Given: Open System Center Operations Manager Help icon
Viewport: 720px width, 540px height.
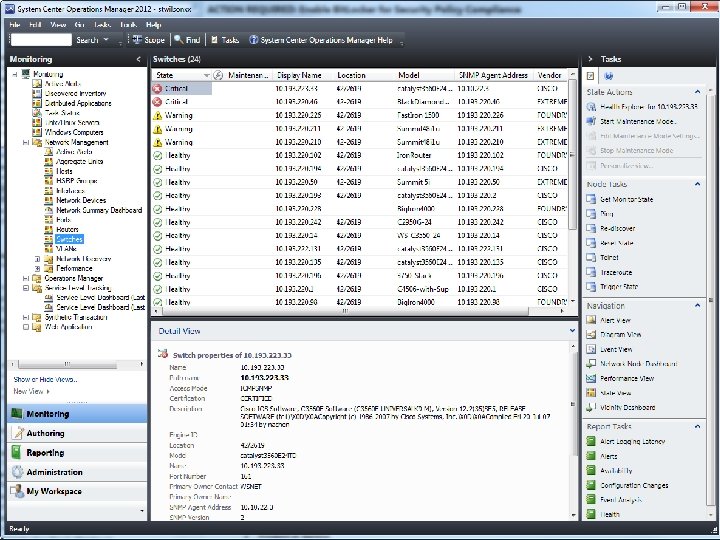Looking at the screenshot, I should (253, 40).
